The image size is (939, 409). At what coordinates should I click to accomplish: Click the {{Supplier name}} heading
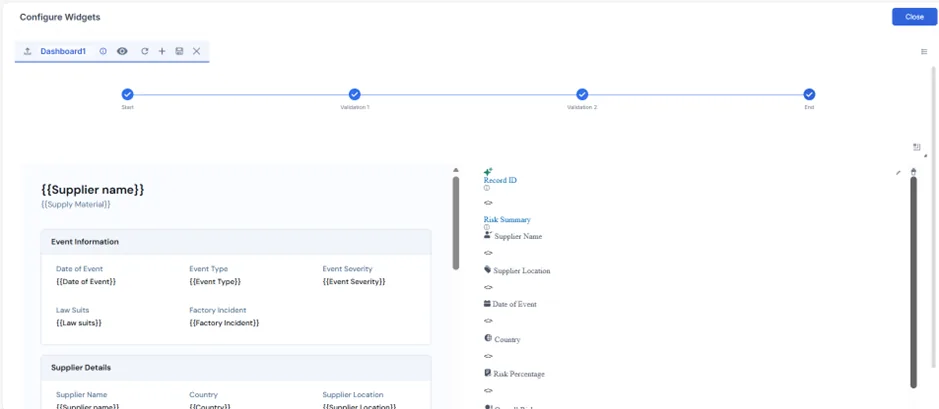click(x=93, y=190)
